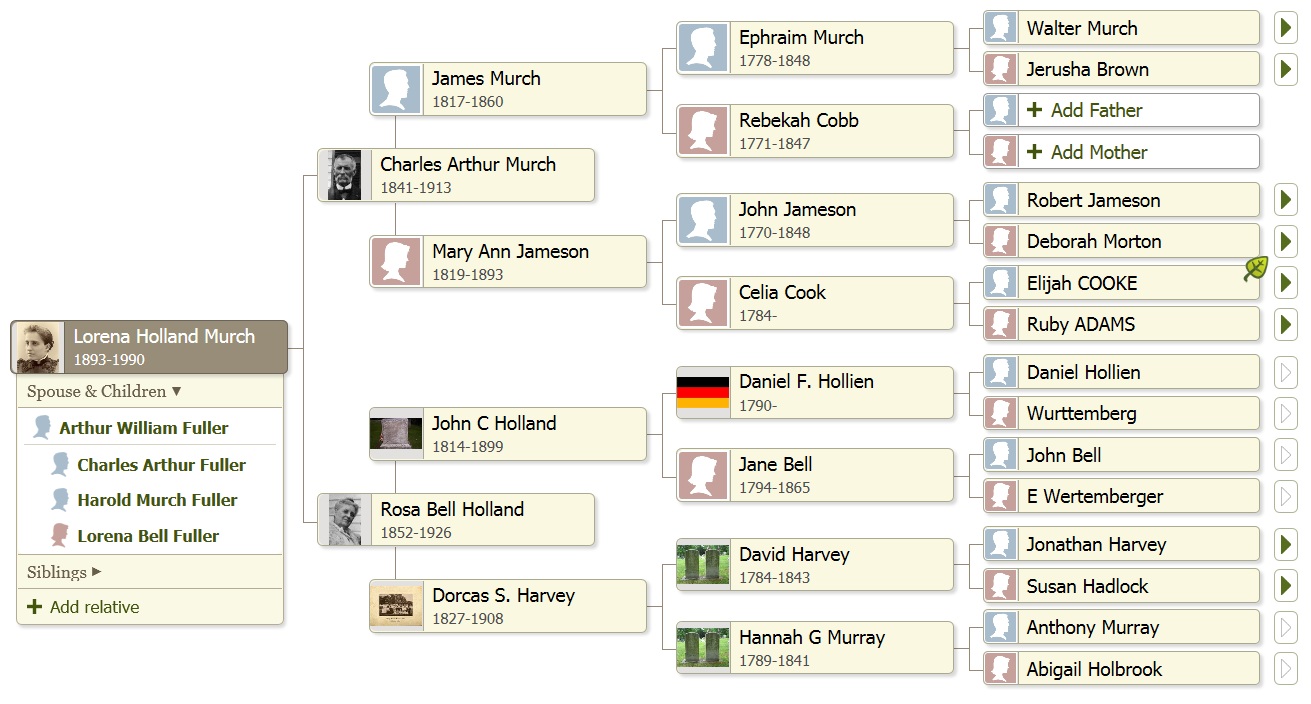
Task: Select Dorcas S. Harvey's person card
Action: pos(508,606)
